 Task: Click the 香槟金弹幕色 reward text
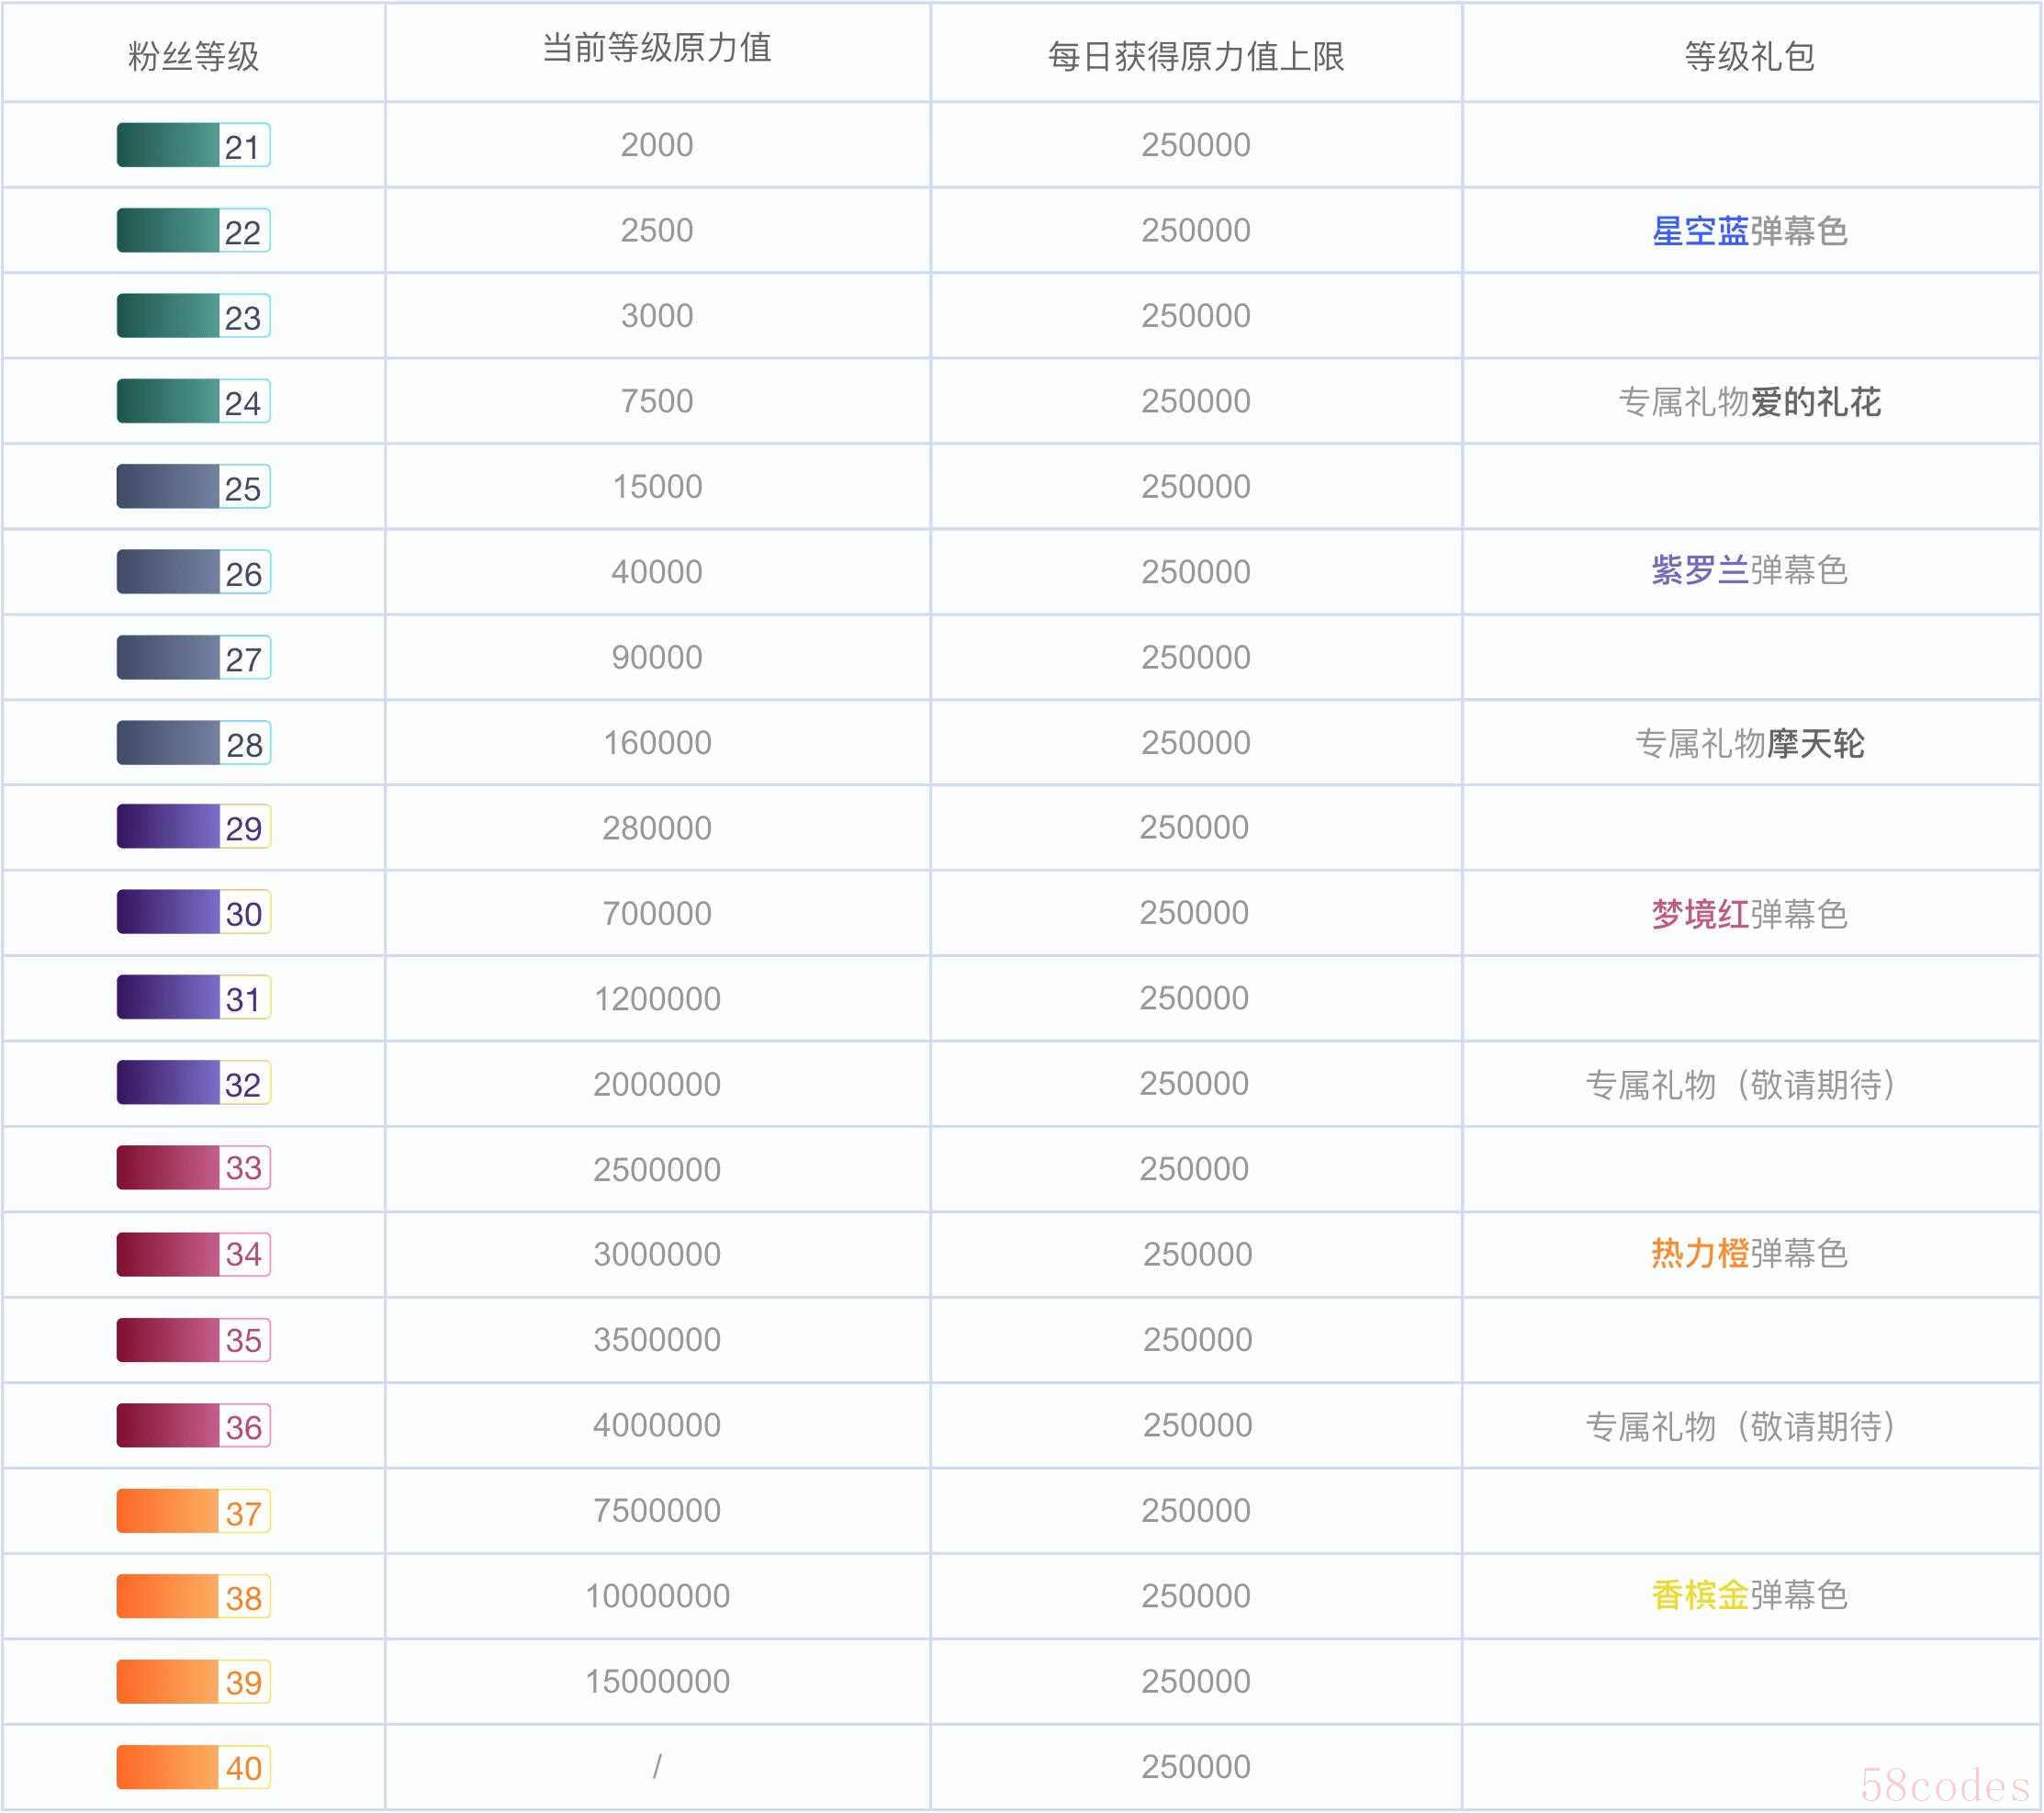[1749, 1595]
